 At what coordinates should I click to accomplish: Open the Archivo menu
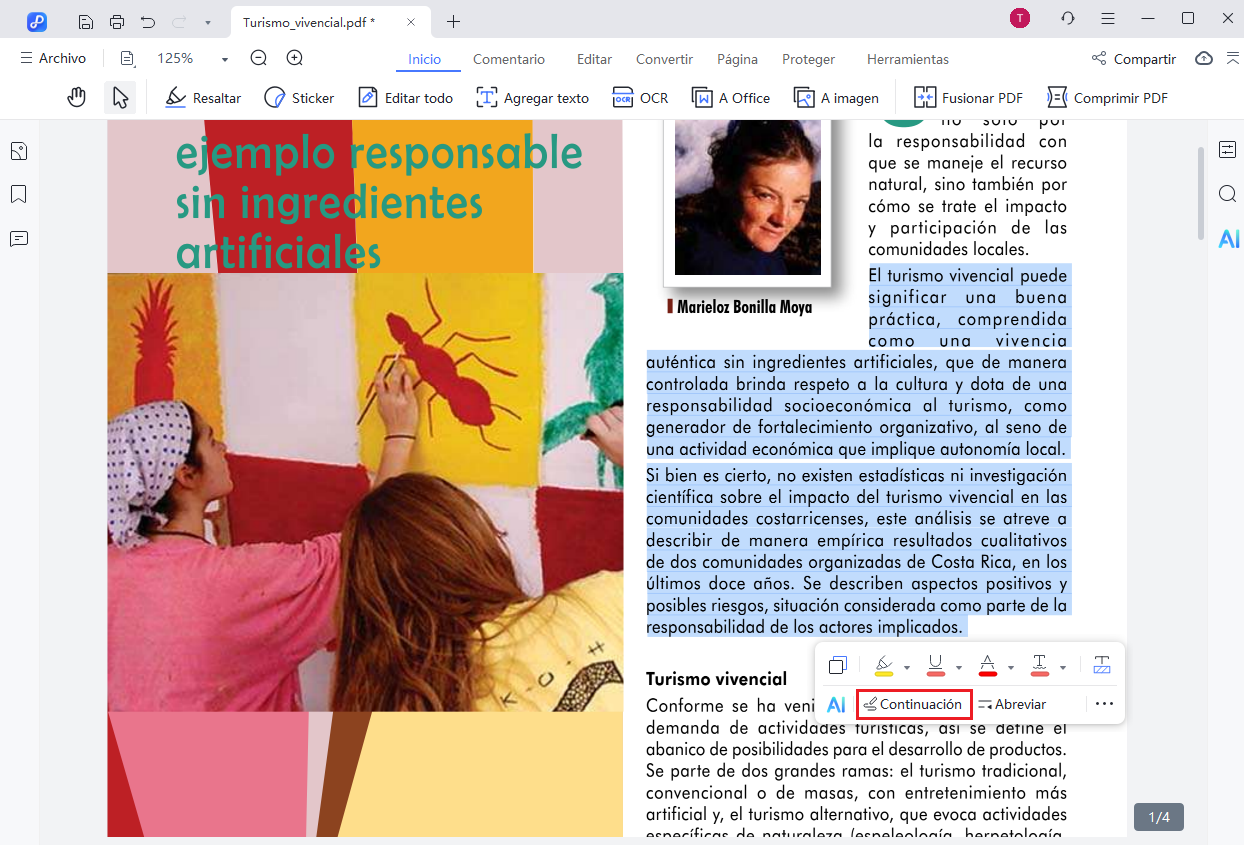click(53, 59)
